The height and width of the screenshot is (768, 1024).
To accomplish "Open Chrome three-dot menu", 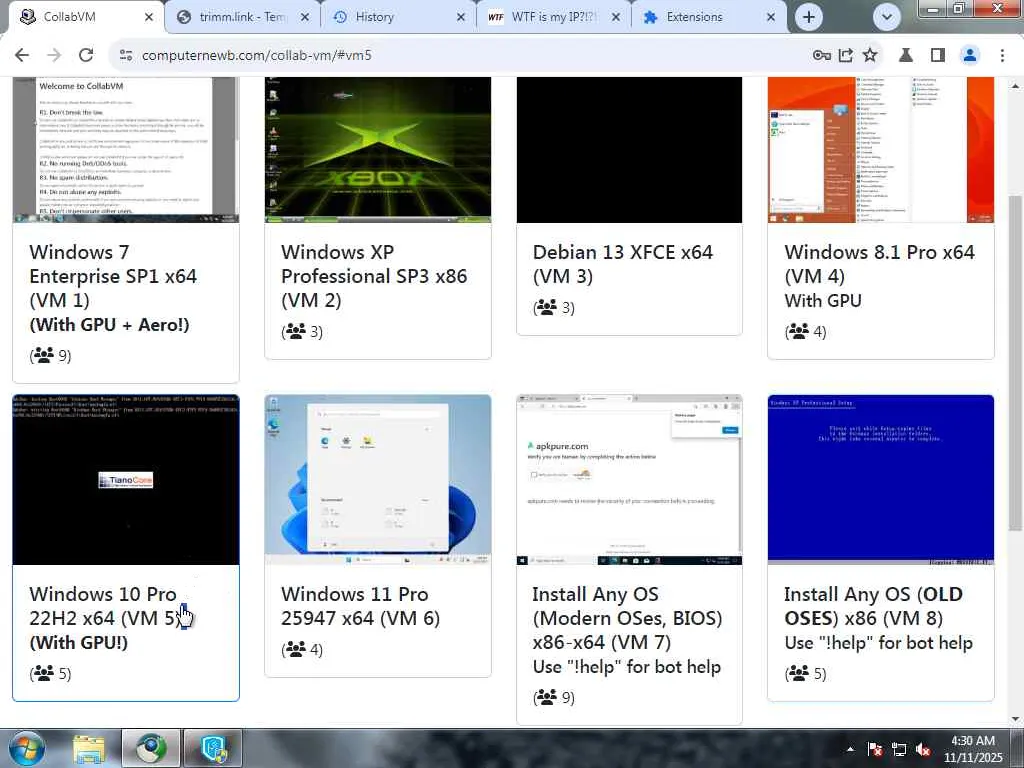I will [1002, 56].
